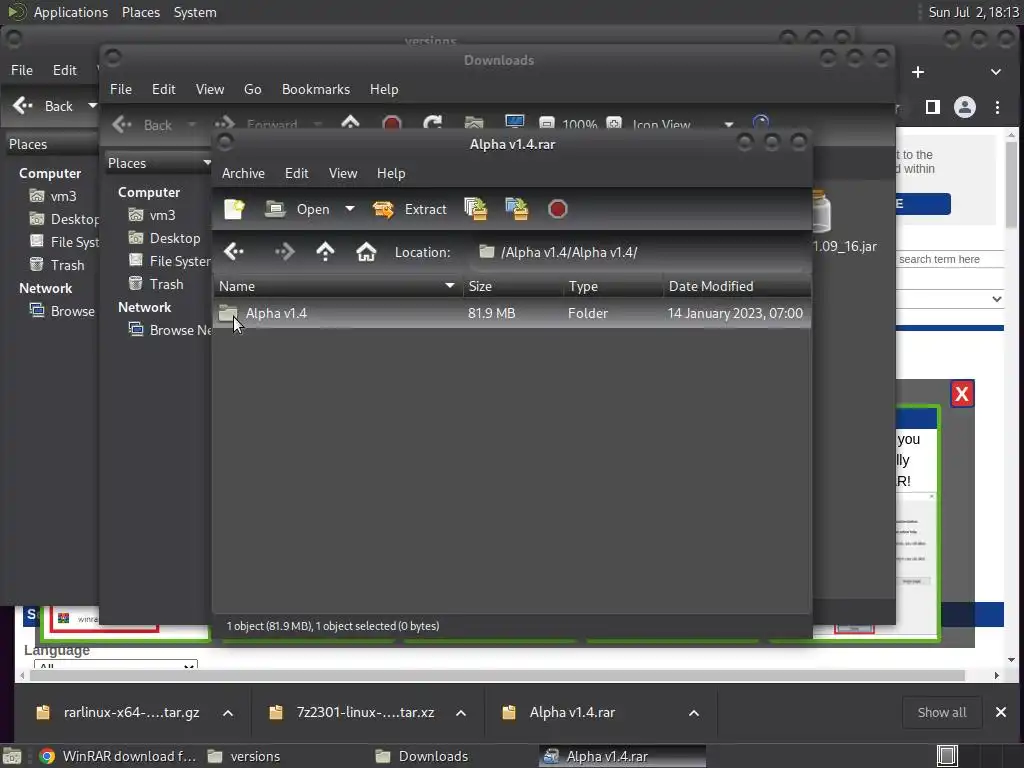Open the Archive menu
Viewport: 1024px width, 768px height.
click(243, 173)
